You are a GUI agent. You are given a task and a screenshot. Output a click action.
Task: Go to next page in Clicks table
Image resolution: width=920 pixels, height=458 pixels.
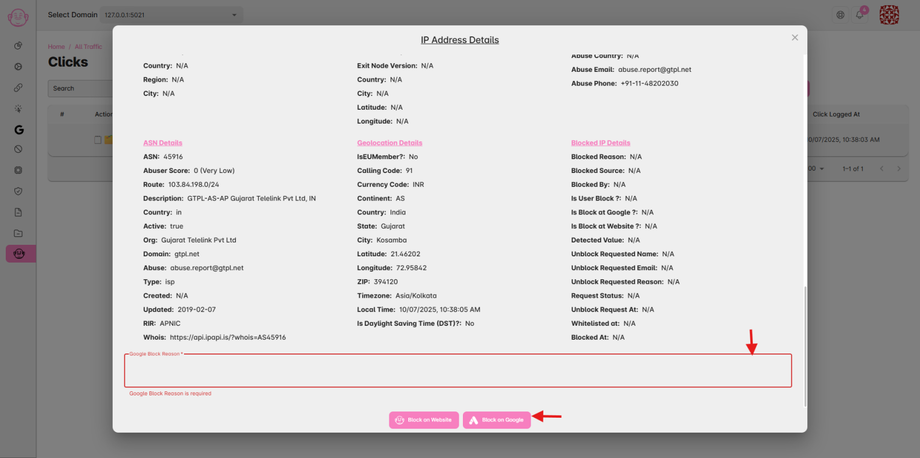pos(899,169)
